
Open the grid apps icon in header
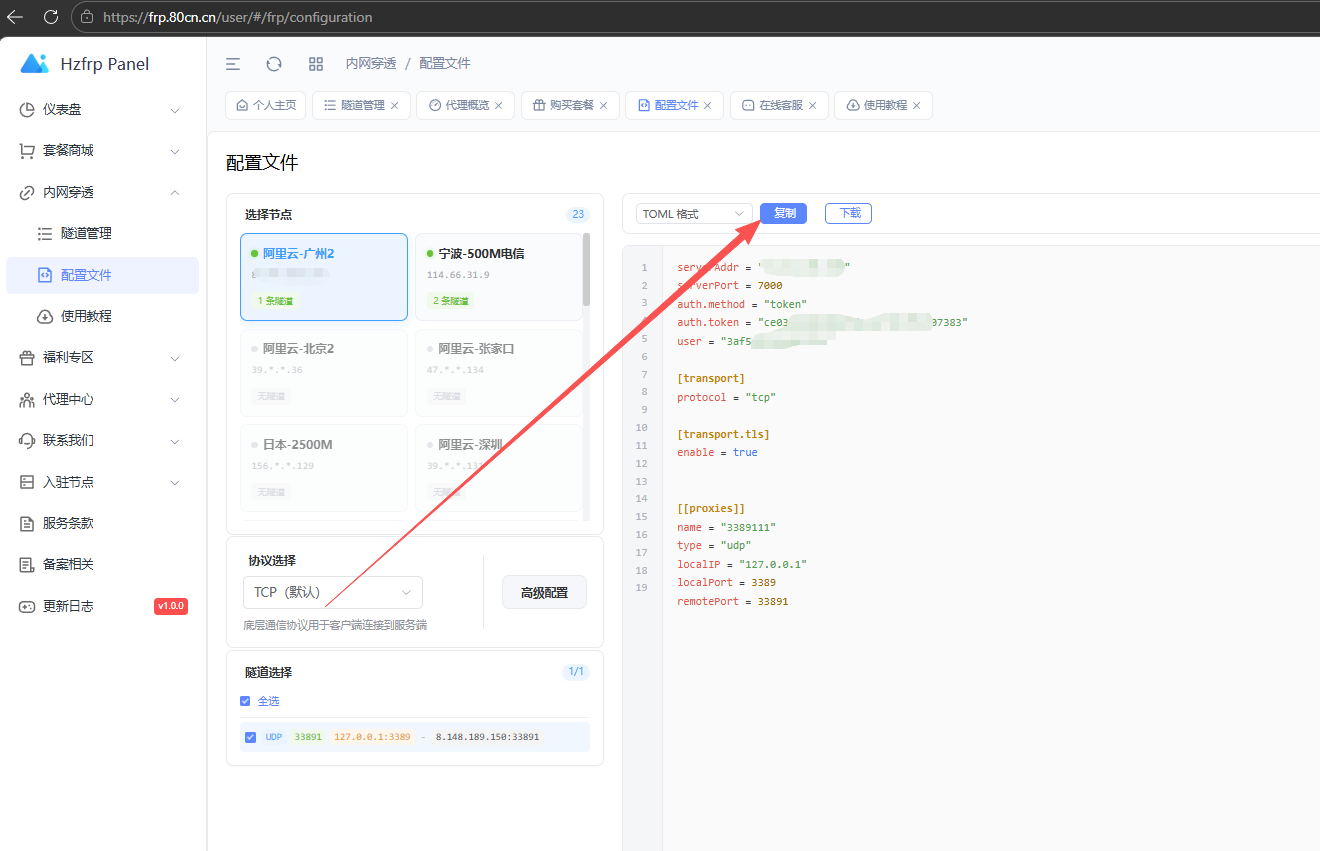(316, 64)
